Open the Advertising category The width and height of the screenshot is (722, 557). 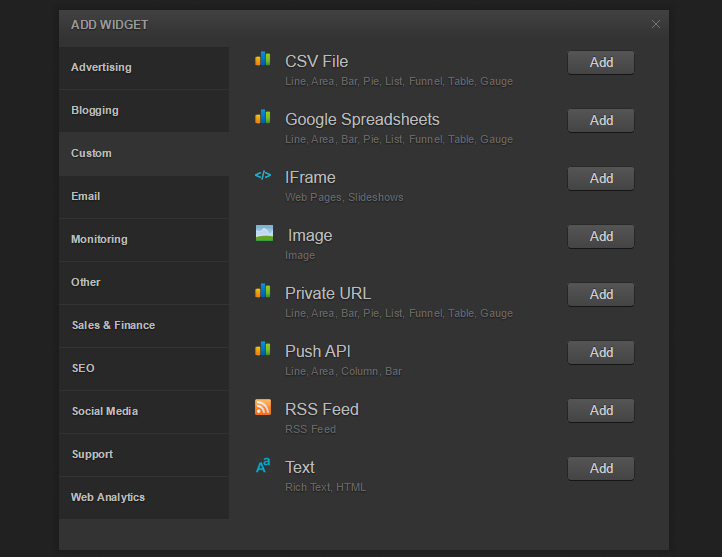click(144, 68)
